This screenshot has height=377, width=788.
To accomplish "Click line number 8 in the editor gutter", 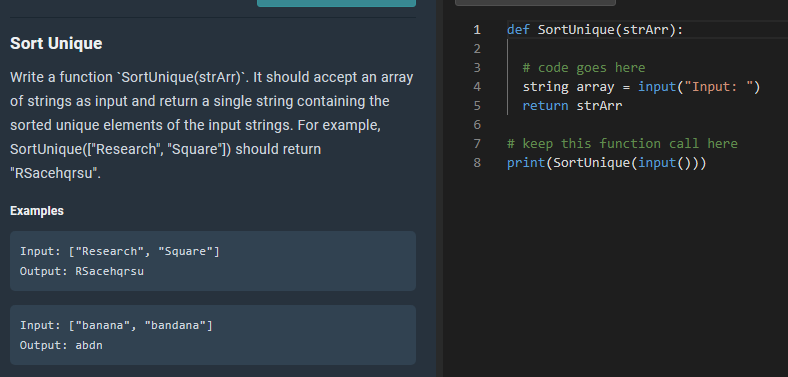I will click(476, 163).
